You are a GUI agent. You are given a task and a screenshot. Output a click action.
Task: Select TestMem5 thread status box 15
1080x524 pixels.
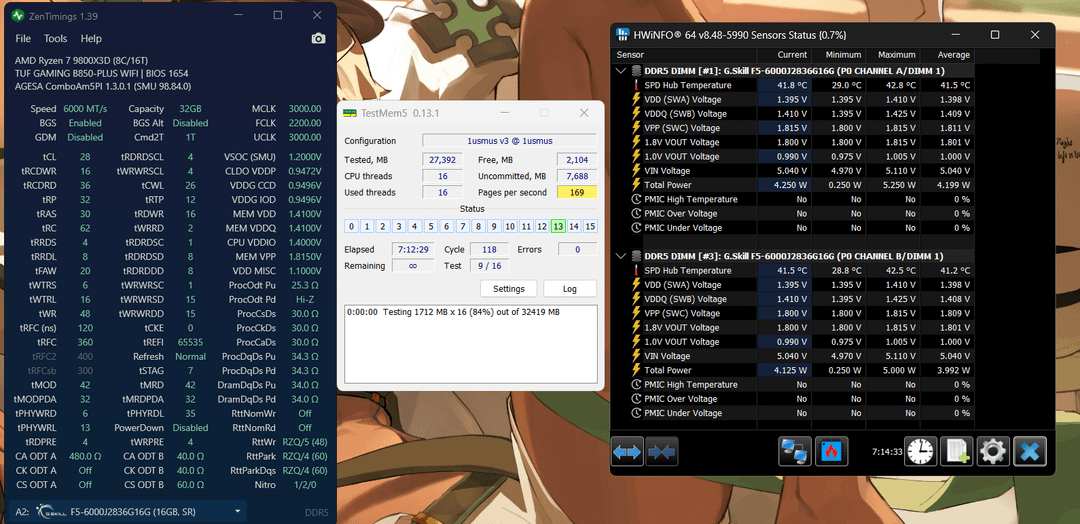590,227
